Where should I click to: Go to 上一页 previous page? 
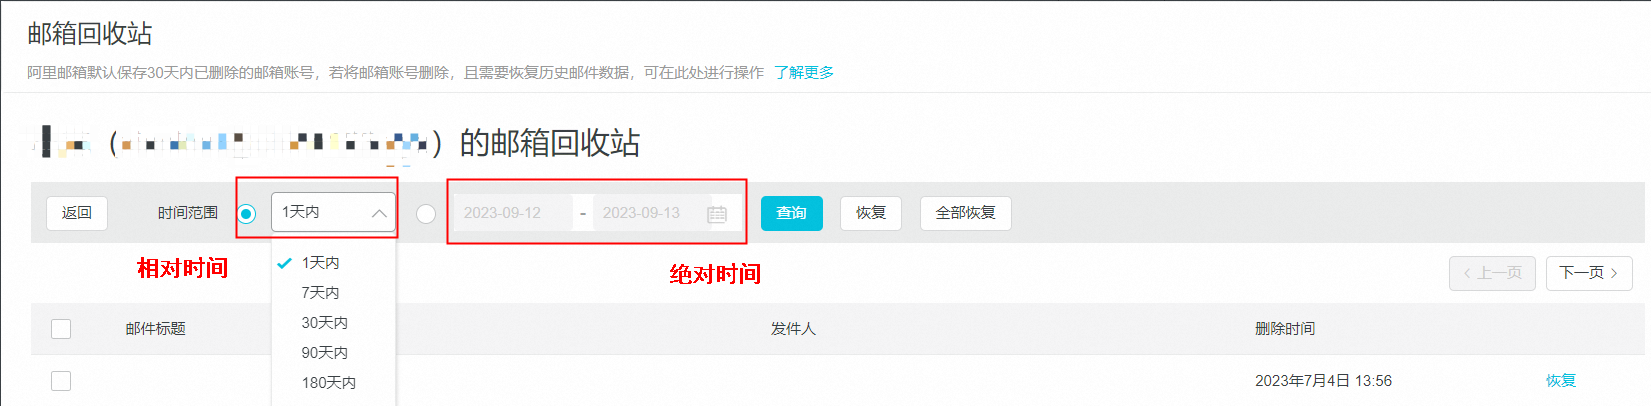click(1492, 273)
